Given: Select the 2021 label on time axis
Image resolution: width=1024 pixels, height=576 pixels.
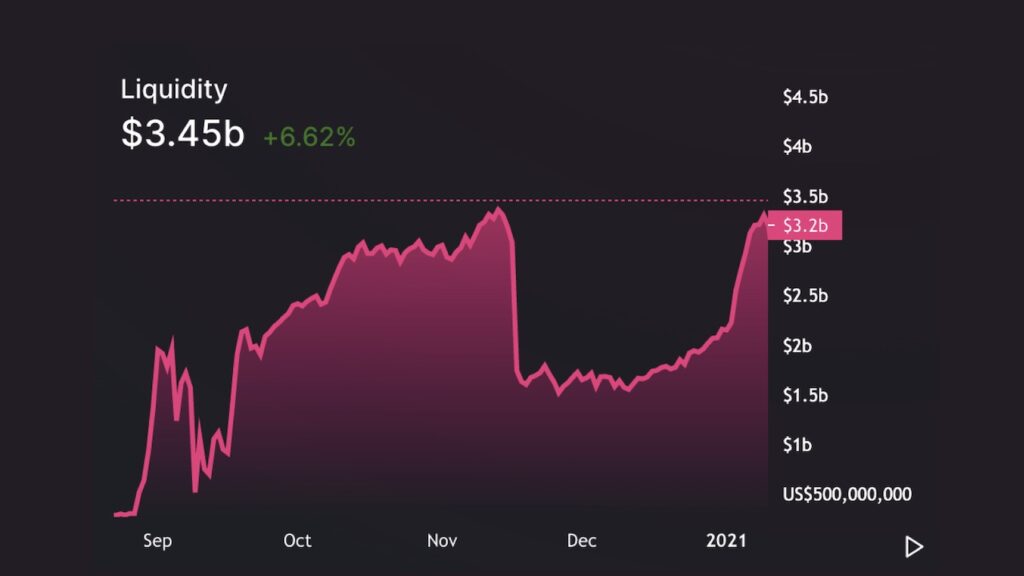Looking at the screenshot, I should (x=726, y=541).
